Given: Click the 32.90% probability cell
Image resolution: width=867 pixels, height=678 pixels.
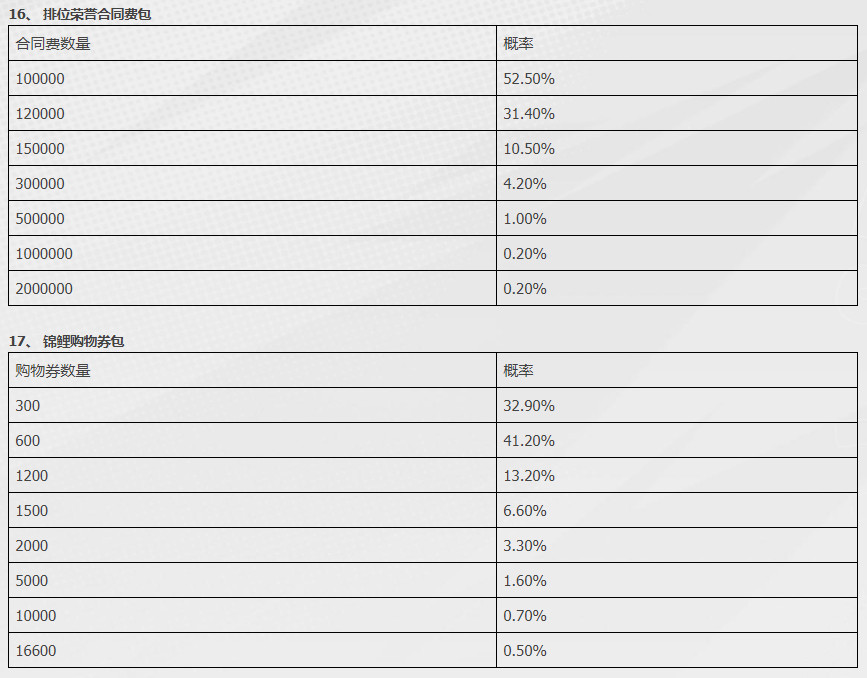Looking at the screenshot, I should click(x=677, y=405).
